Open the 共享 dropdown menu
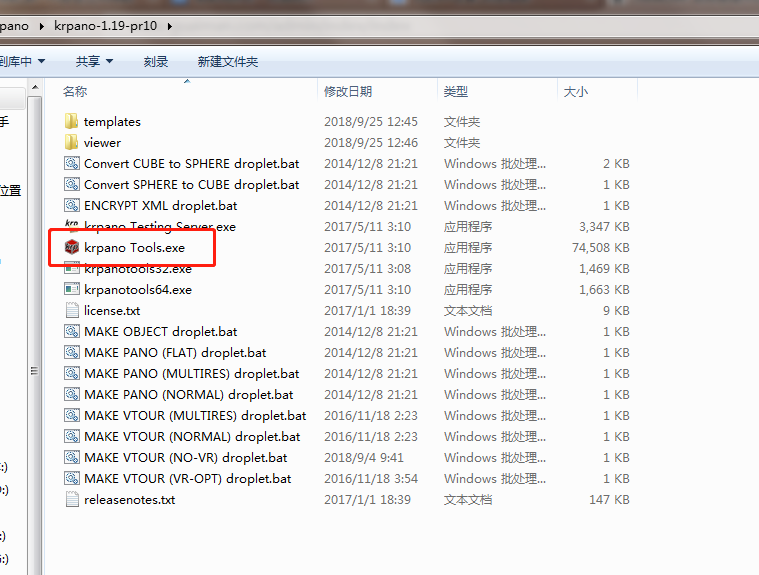 click(94, 61)
